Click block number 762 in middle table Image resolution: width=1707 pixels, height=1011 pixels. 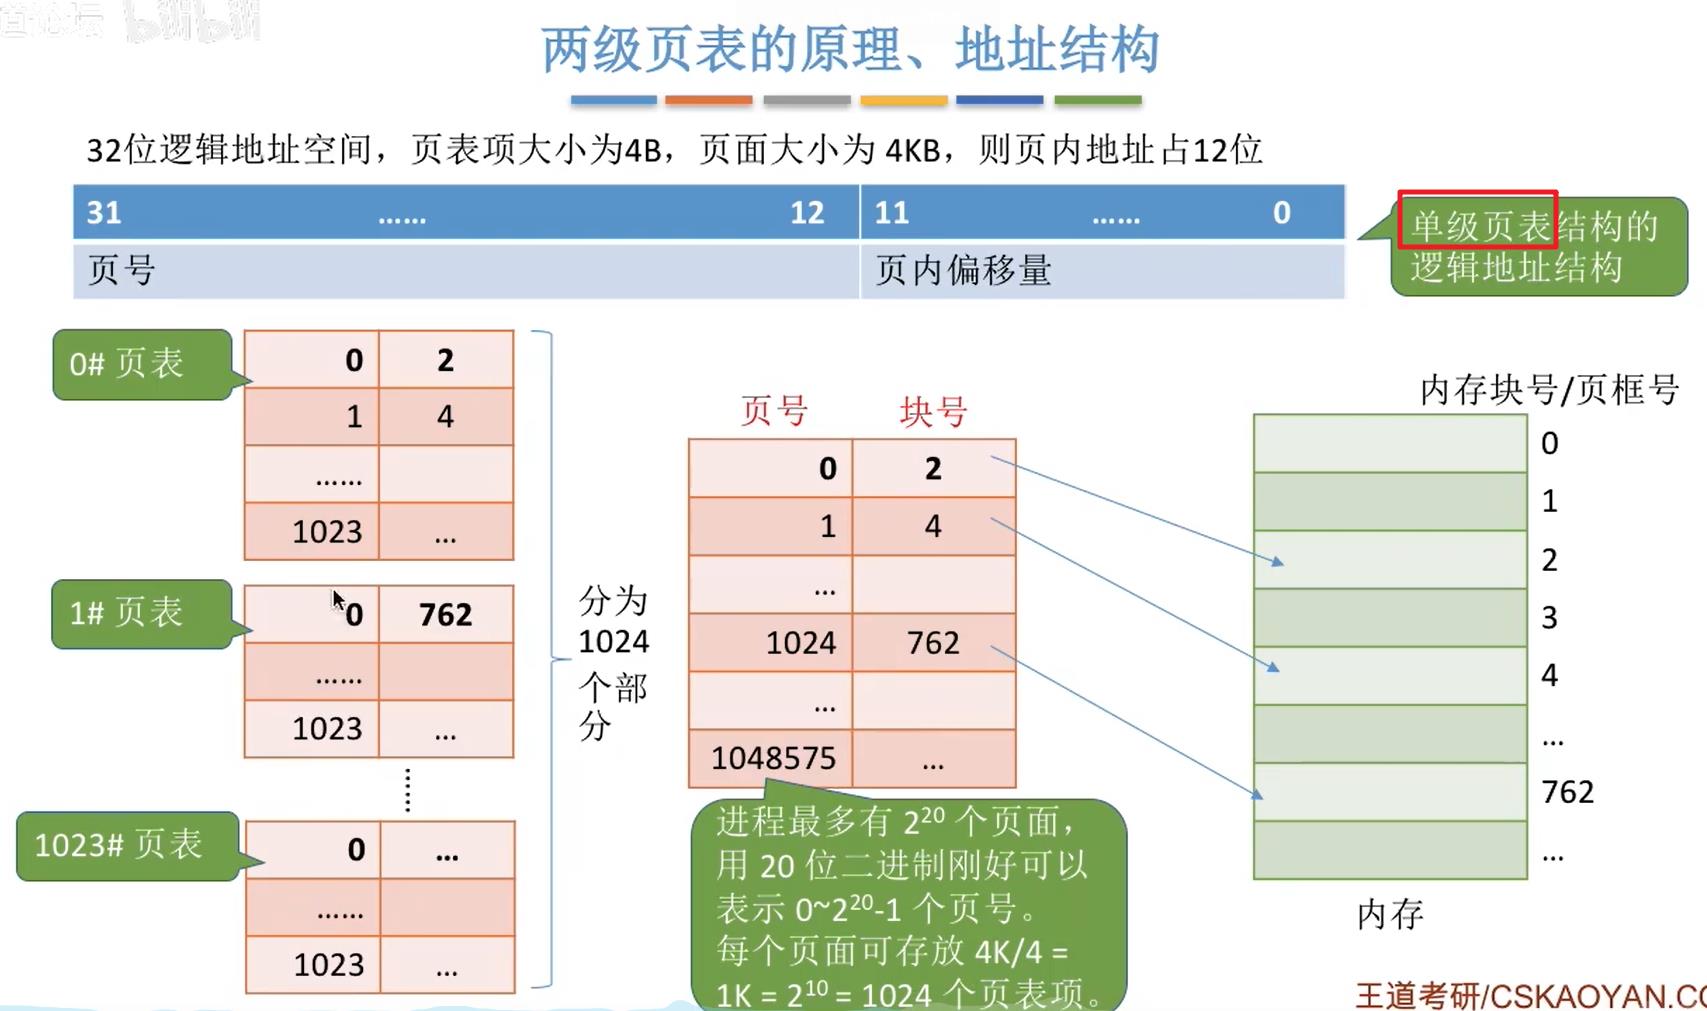pos(934,642)
